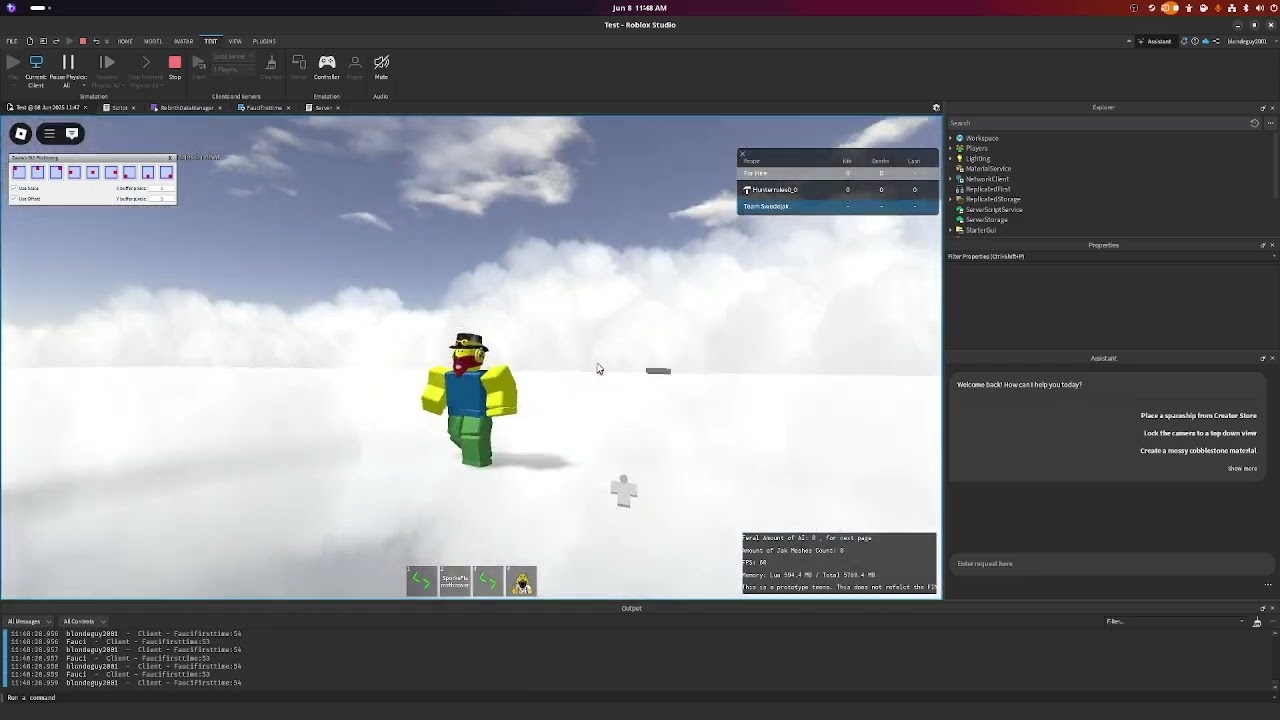Click 'Lock the camera to a top down view'
Image resolution: width=1280 pixels, height=720 pixels.
1200,433
